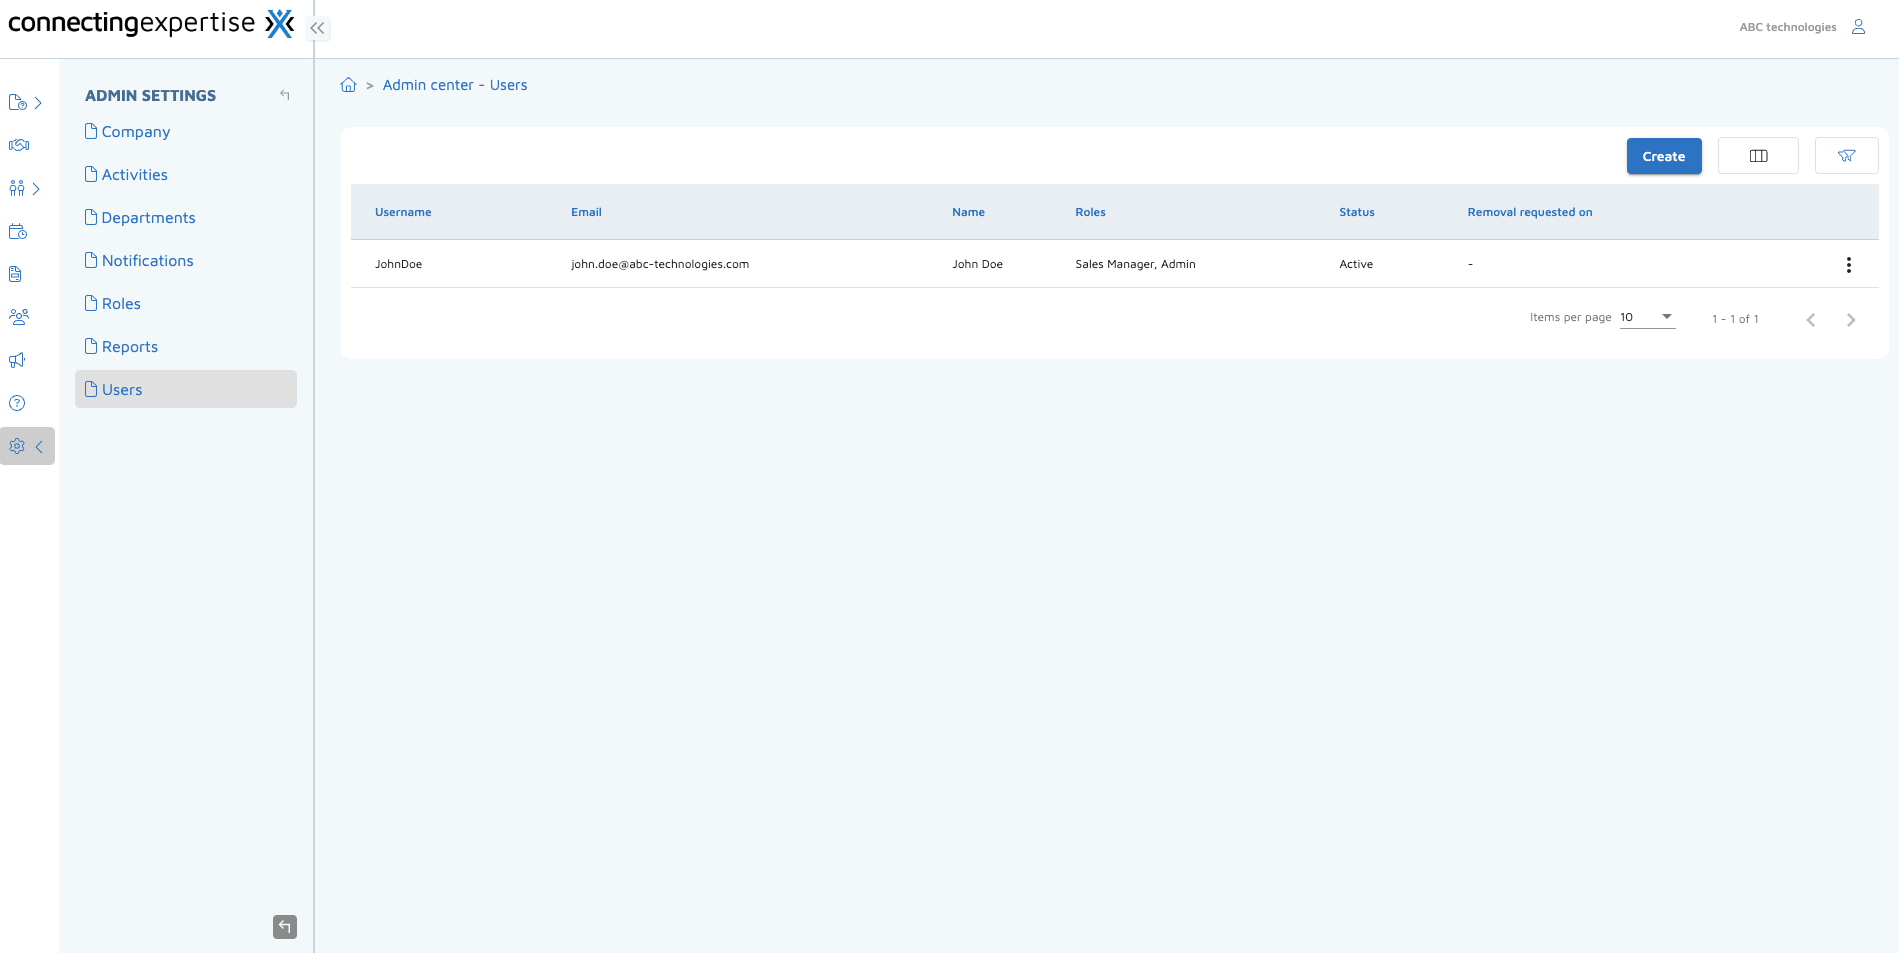This screenshot has height=953, width=1899.
Task: Open the handshake partnerships icon in sidebar
Action: coord(17,144)
